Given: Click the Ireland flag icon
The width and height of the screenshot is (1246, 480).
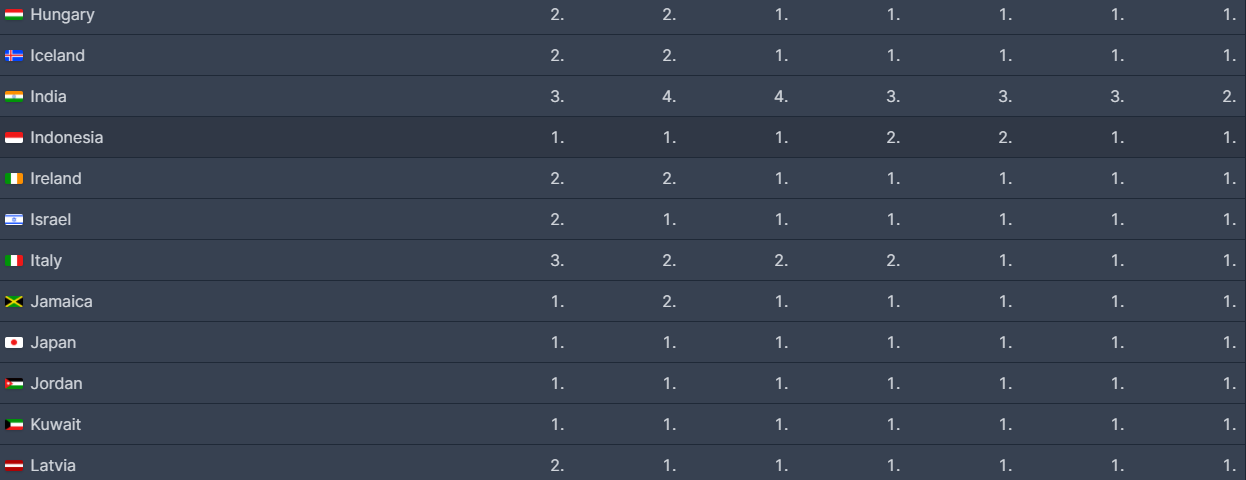Looking at the screenshot, I should coord(14,179).
